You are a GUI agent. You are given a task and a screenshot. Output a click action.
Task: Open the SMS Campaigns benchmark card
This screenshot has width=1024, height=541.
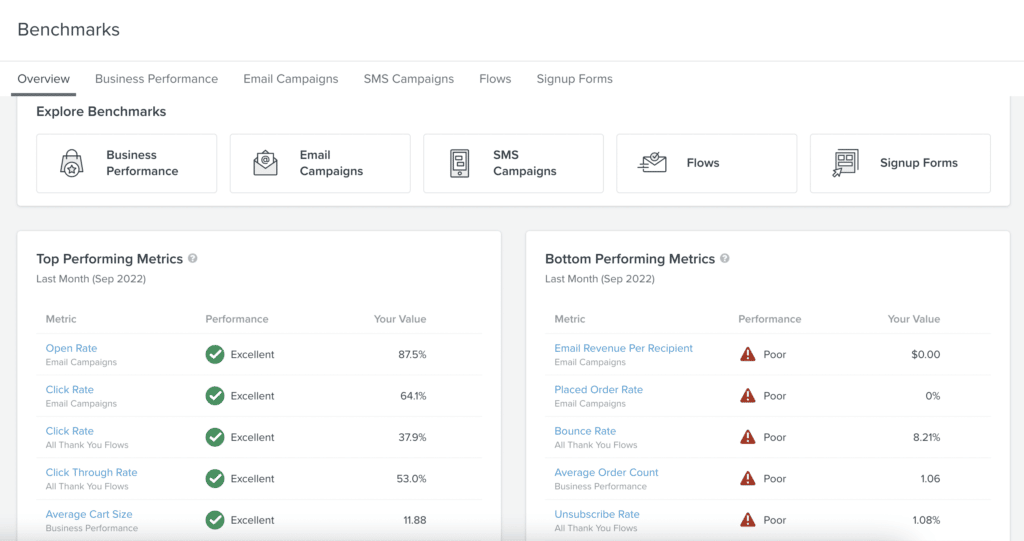[x=513, y=163]
